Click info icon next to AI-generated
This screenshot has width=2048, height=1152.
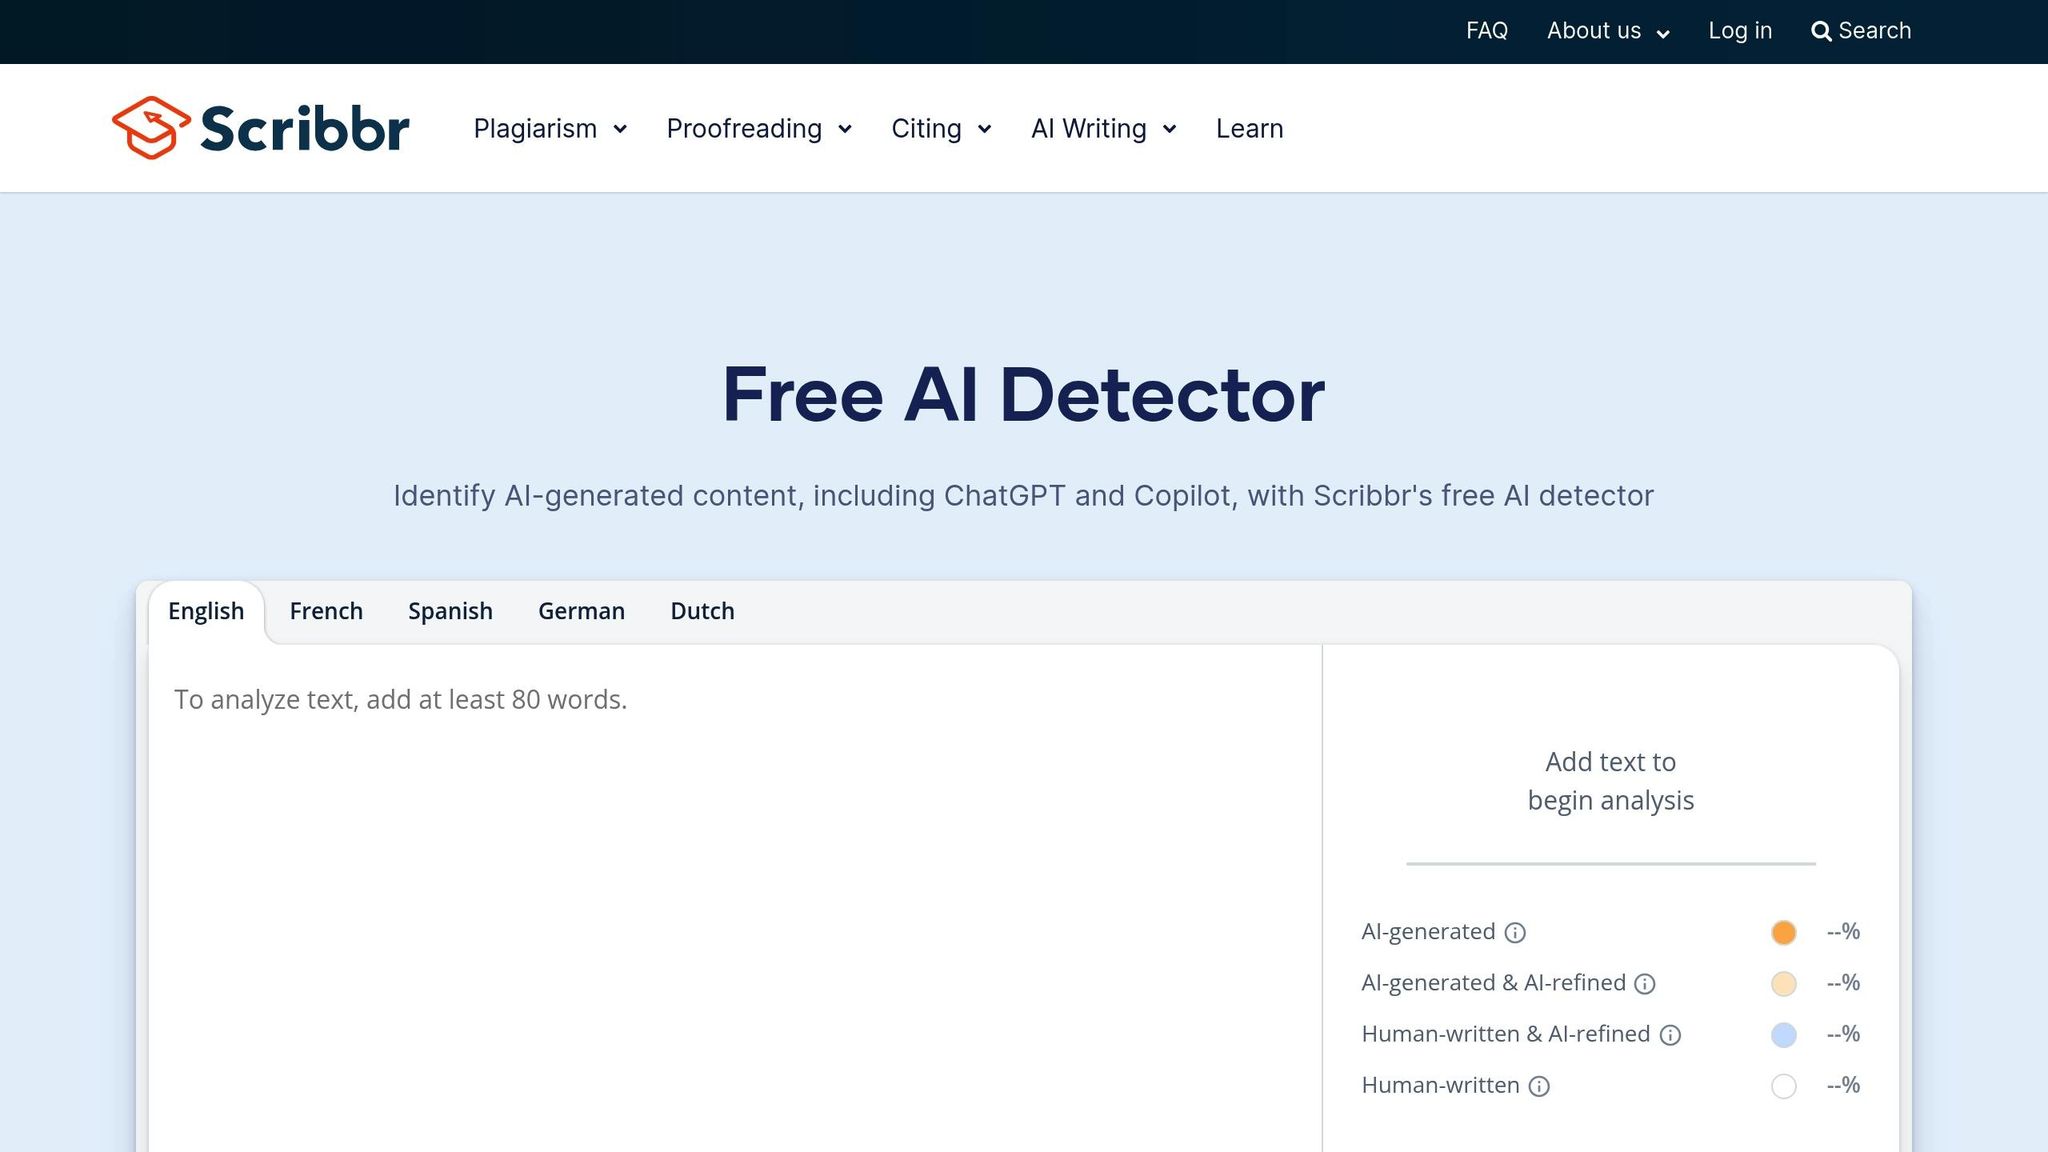pos(1515,933)
